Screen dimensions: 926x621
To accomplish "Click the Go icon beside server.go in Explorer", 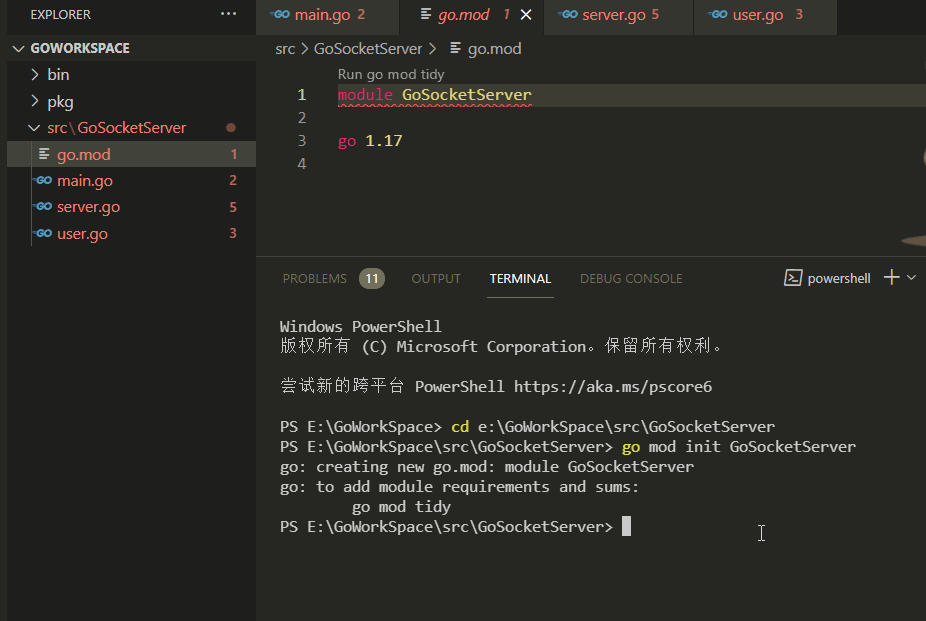I will [44, 207].
